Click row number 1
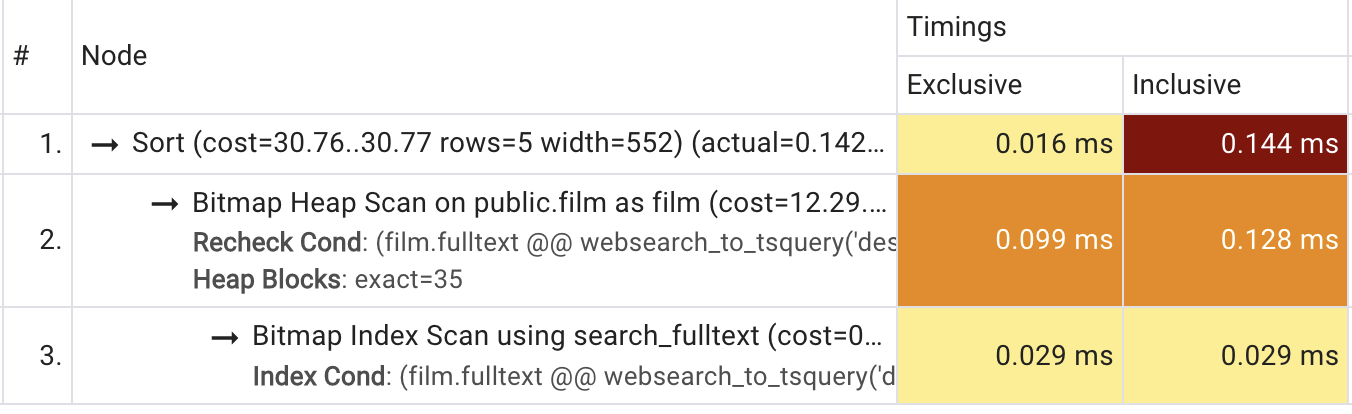This screenshot has width=1352, height=414. tap(52, 144)
